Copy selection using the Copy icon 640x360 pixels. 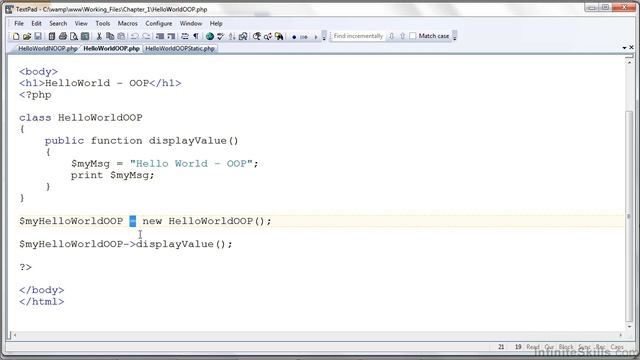(110, 36)
